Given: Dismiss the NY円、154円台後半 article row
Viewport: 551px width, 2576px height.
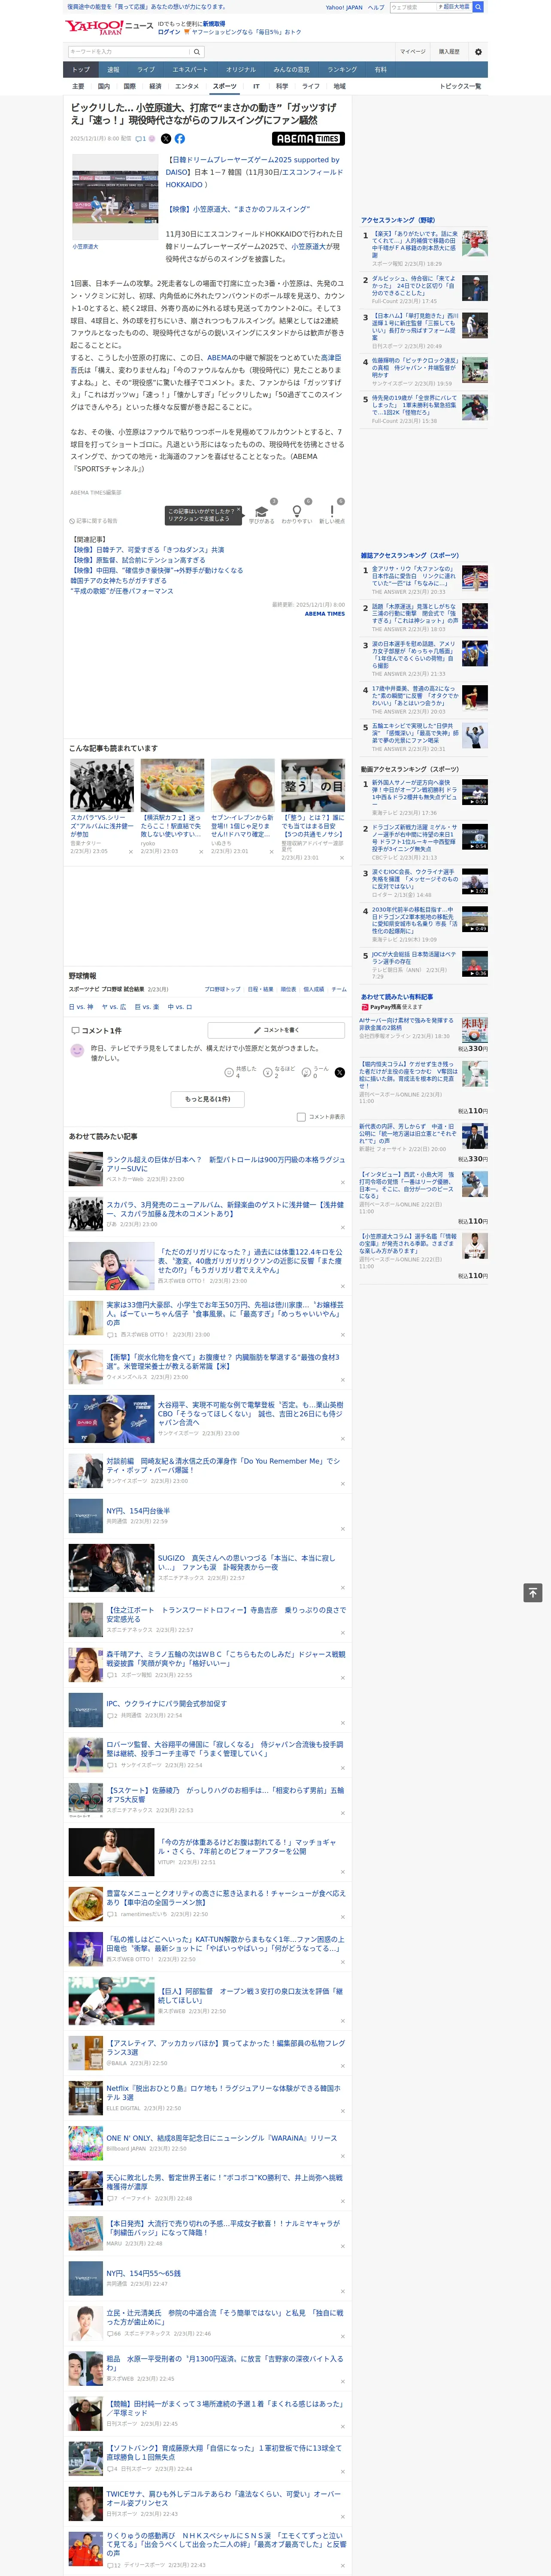Looking at the screenshot, I should click(342, 1529).
